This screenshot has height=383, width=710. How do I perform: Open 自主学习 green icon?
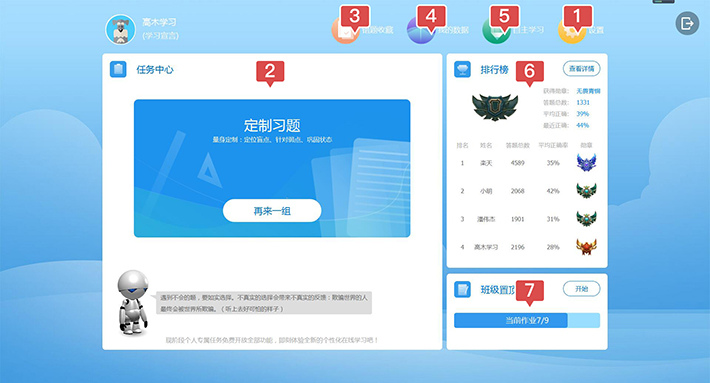496,31
